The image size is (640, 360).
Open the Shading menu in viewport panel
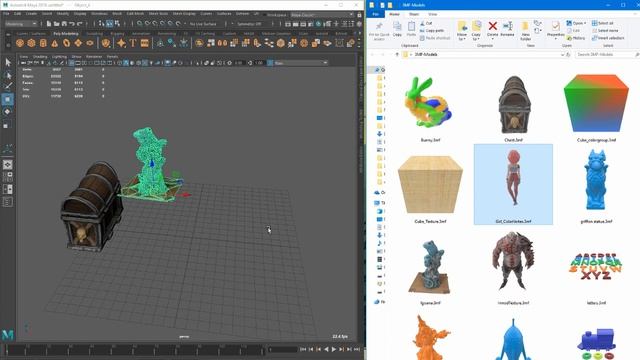click(x=40, y=57)
